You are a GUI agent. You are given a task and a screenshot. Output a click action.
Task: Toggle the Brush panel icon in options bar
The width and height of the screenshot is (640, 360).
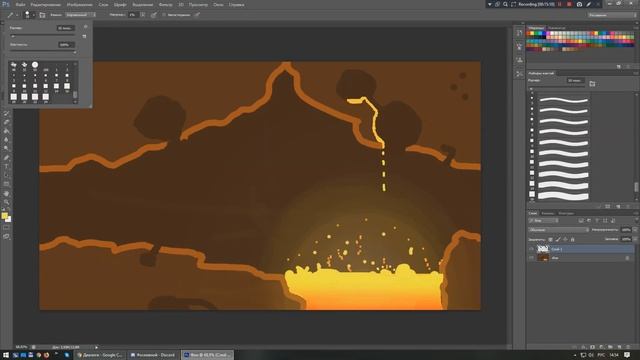[42, 15]
